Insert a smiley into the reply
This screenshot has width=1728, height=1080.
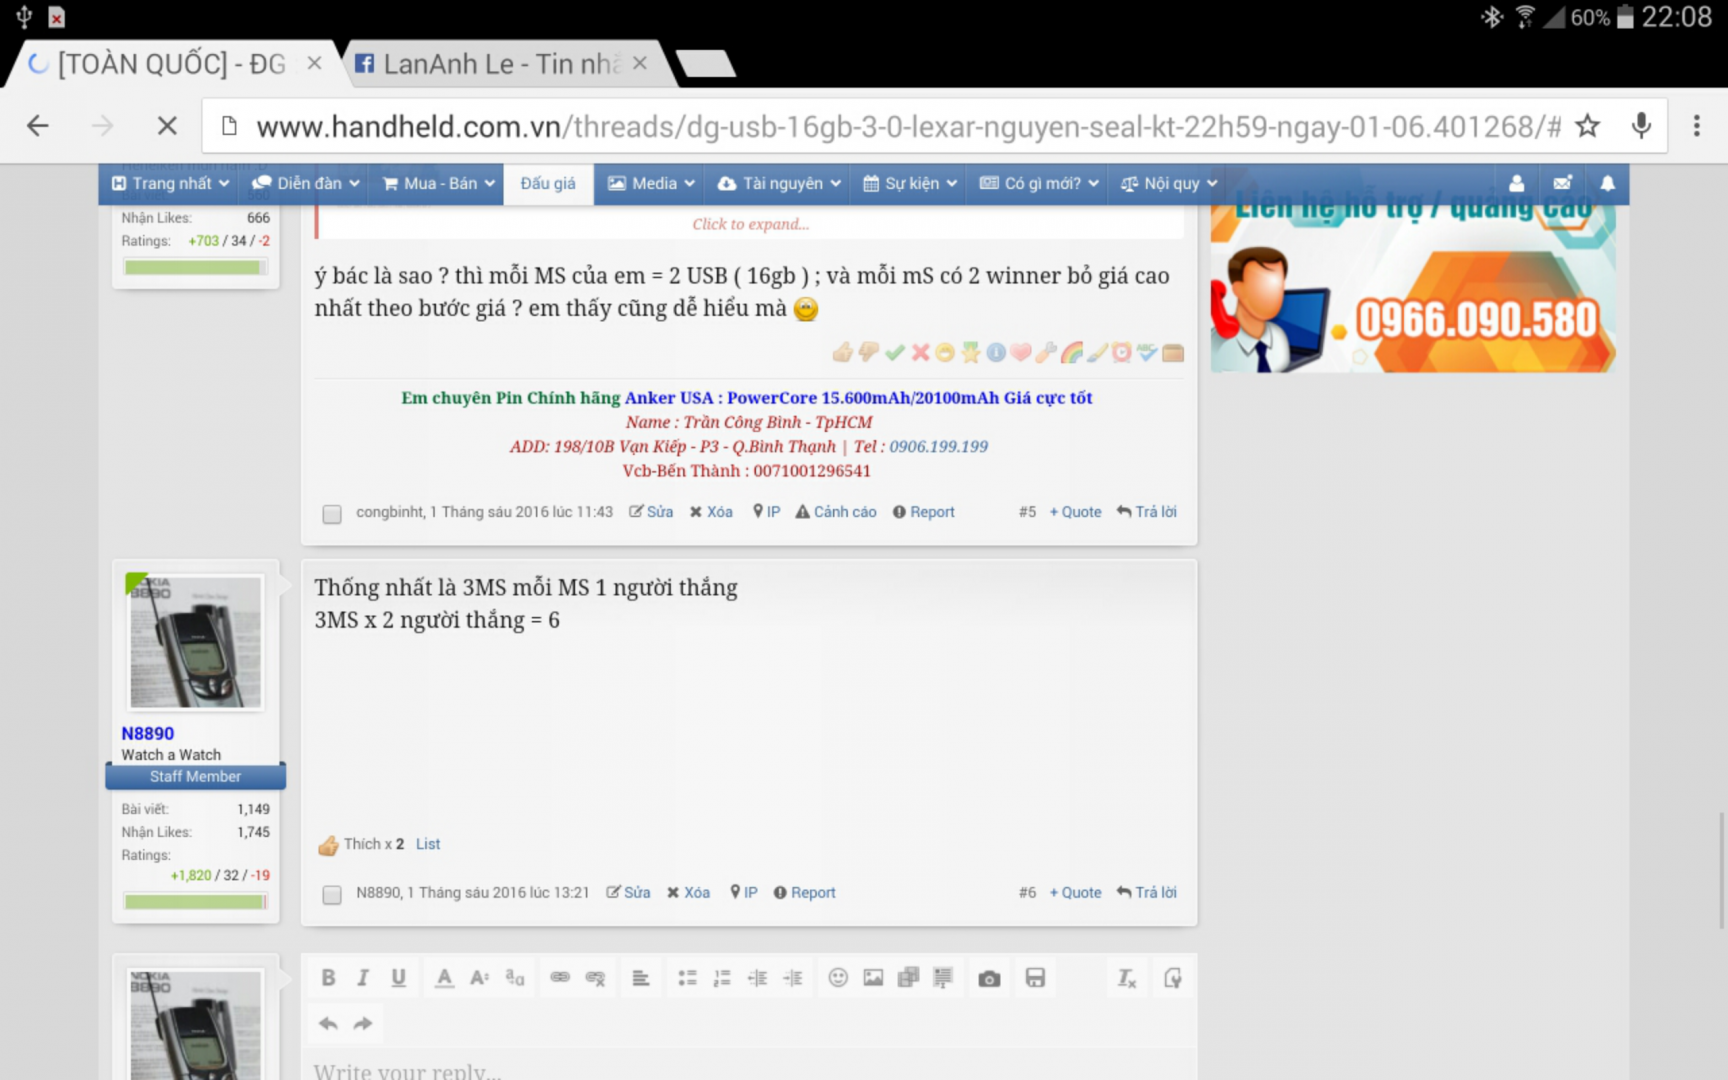coord(838,977)
